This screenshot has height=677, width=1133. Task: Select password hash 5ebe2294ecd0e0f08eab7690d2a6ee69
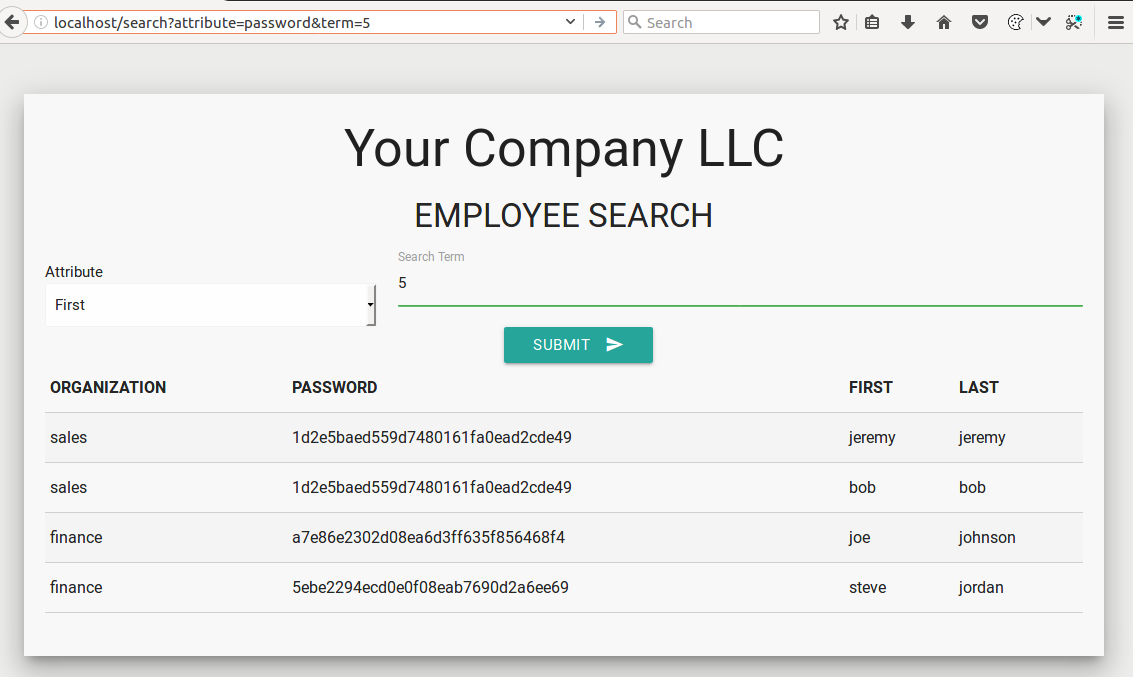click(x=430, y=587)
